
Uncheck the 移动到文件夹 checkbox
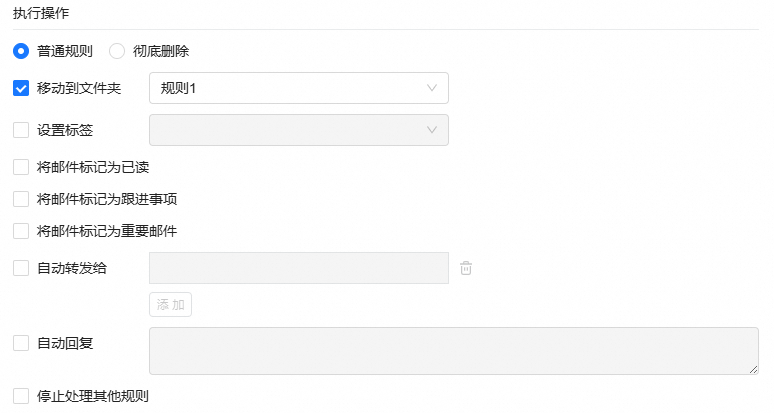[21, 88]
